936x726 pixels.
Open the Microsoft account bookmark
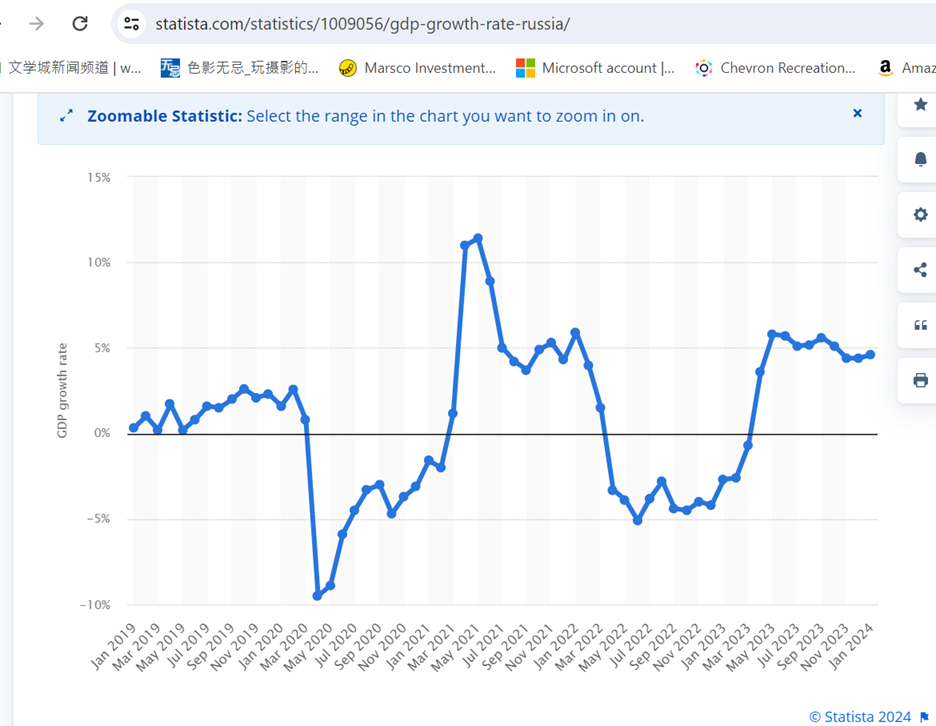(x=595, y=68)
